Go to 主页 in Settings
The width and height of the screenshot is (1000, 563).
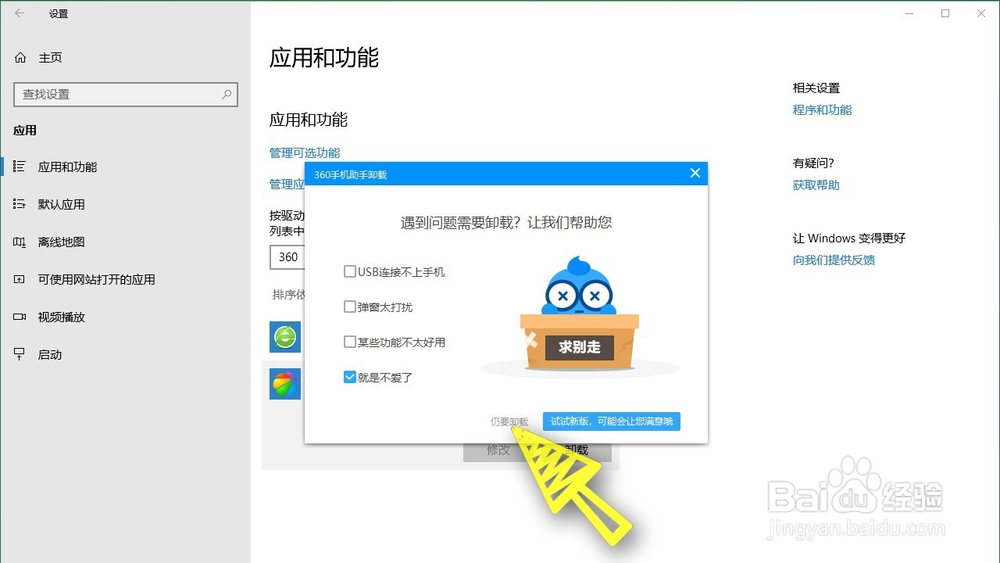(x=50, y=58)
